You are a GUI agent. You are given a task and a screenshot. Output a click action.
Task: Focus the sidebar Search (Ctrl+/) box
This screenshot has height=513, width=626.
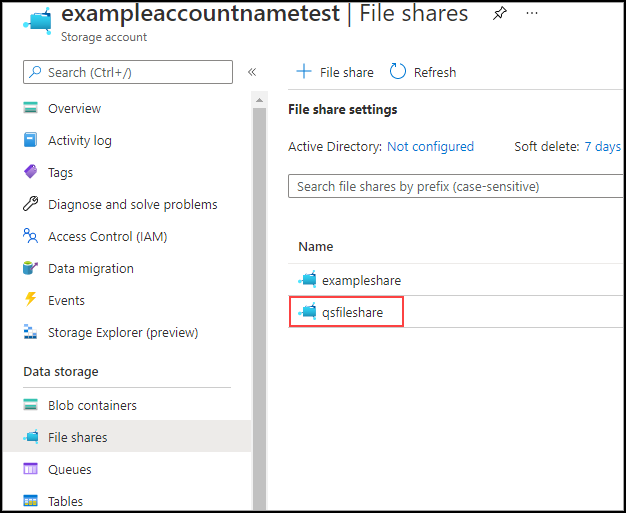click(x=128, y=72)
